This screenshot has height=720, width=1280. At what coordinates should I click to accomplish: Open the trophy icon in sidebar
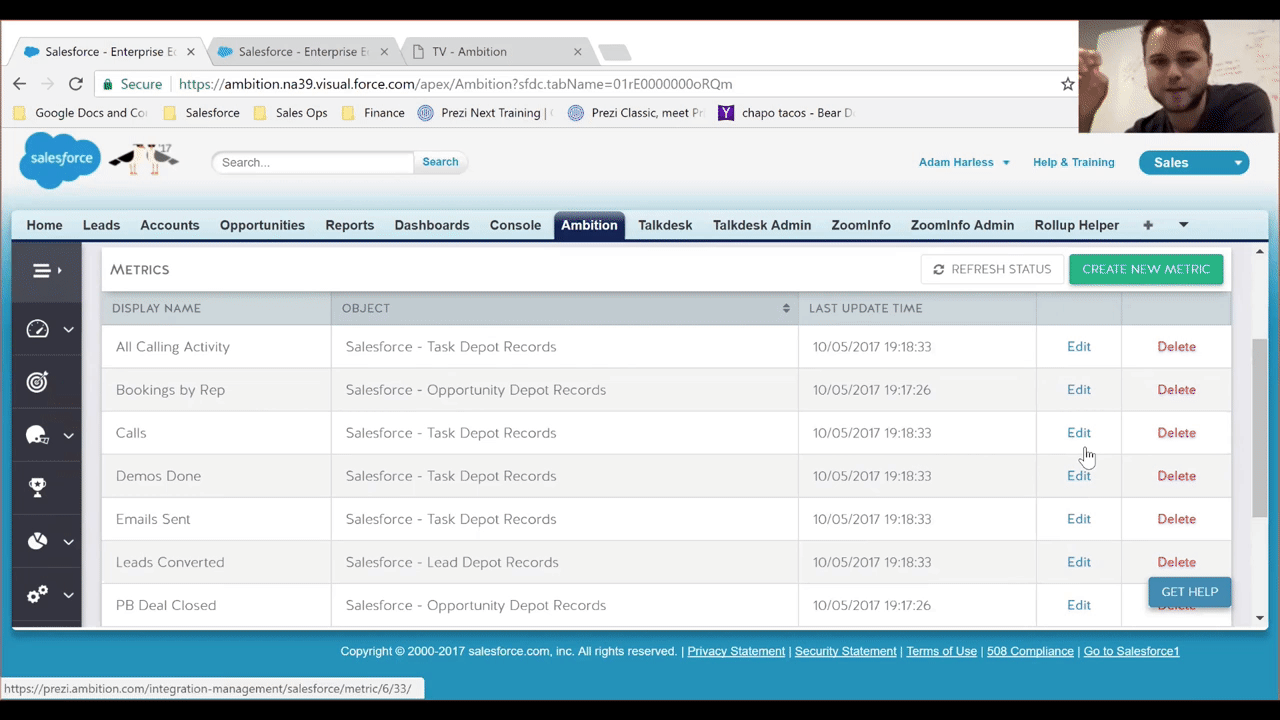coord(37,488)
